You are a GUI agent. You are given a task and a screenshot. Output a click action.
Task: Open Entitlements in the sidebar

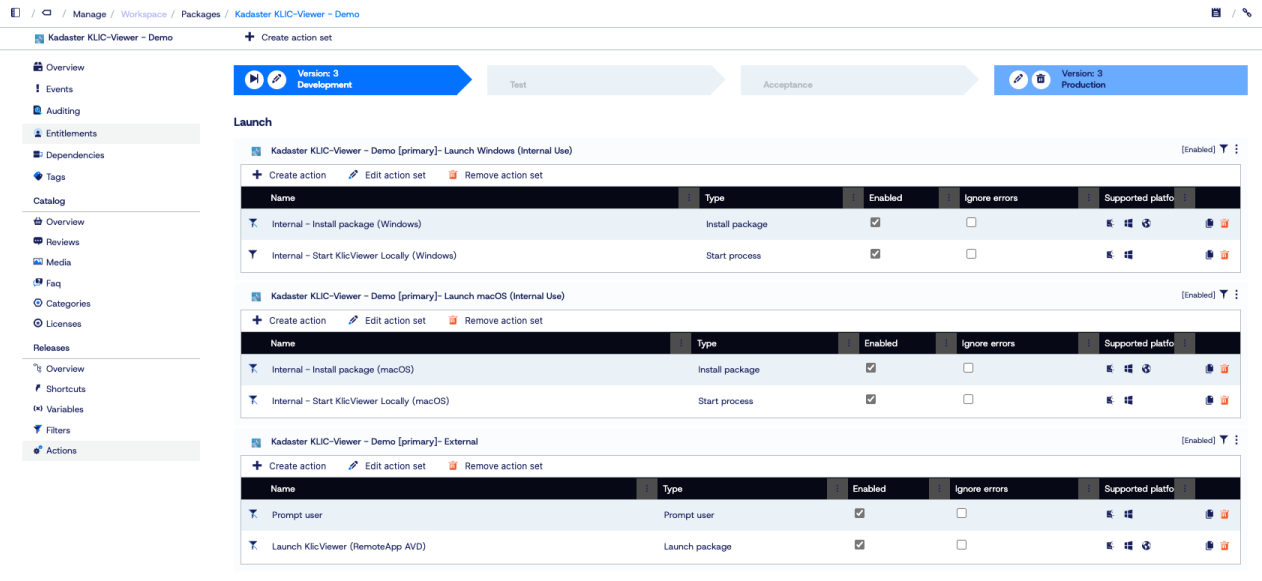point(71,133)
